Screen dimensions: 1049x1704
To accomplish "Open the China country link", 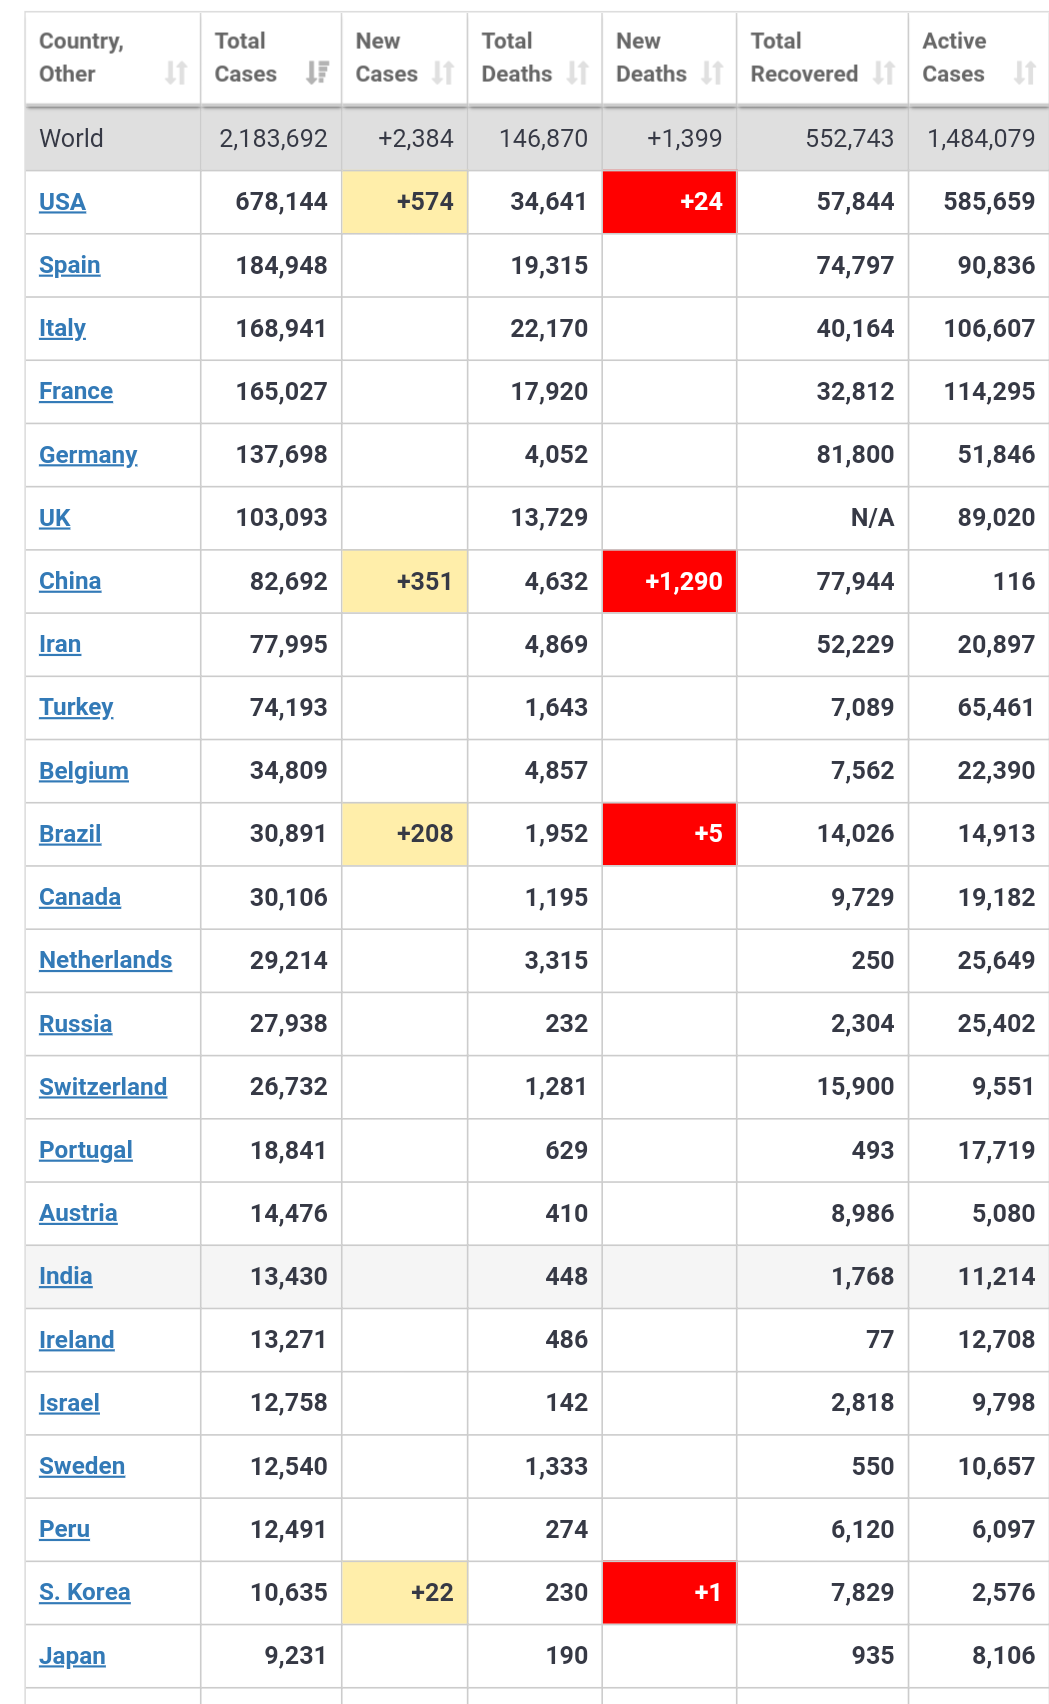I will (x=70, y=581).
